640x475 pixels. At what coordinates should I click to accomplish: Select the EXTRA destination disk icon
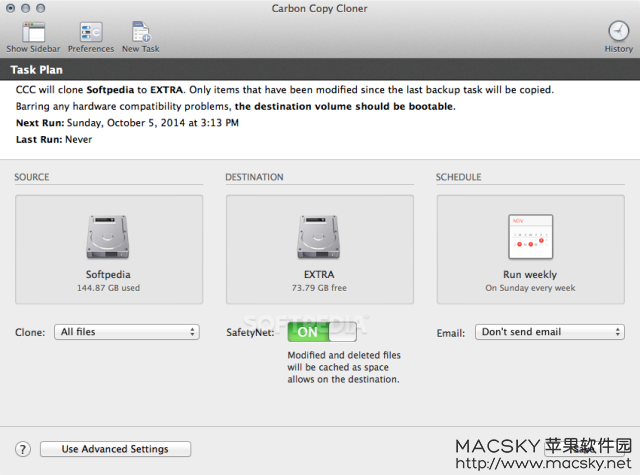click(319, 237)
